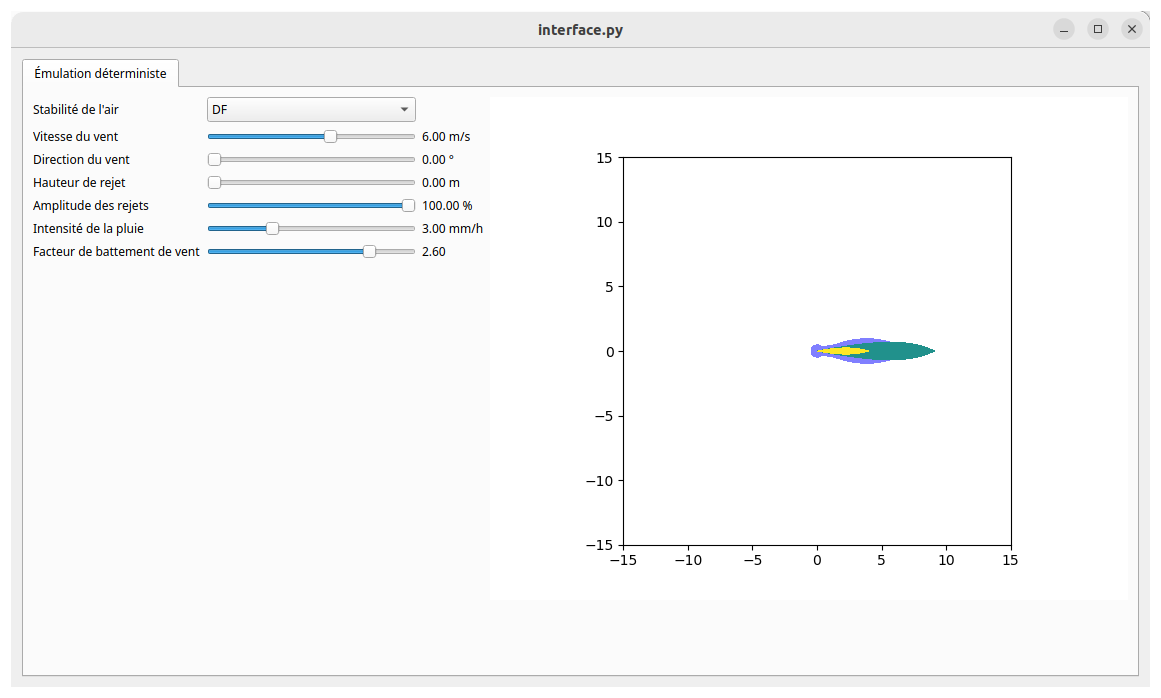1161x698 pixels.
Task: Click the Direction du vent slider handle
Action: tap(214, 159)
